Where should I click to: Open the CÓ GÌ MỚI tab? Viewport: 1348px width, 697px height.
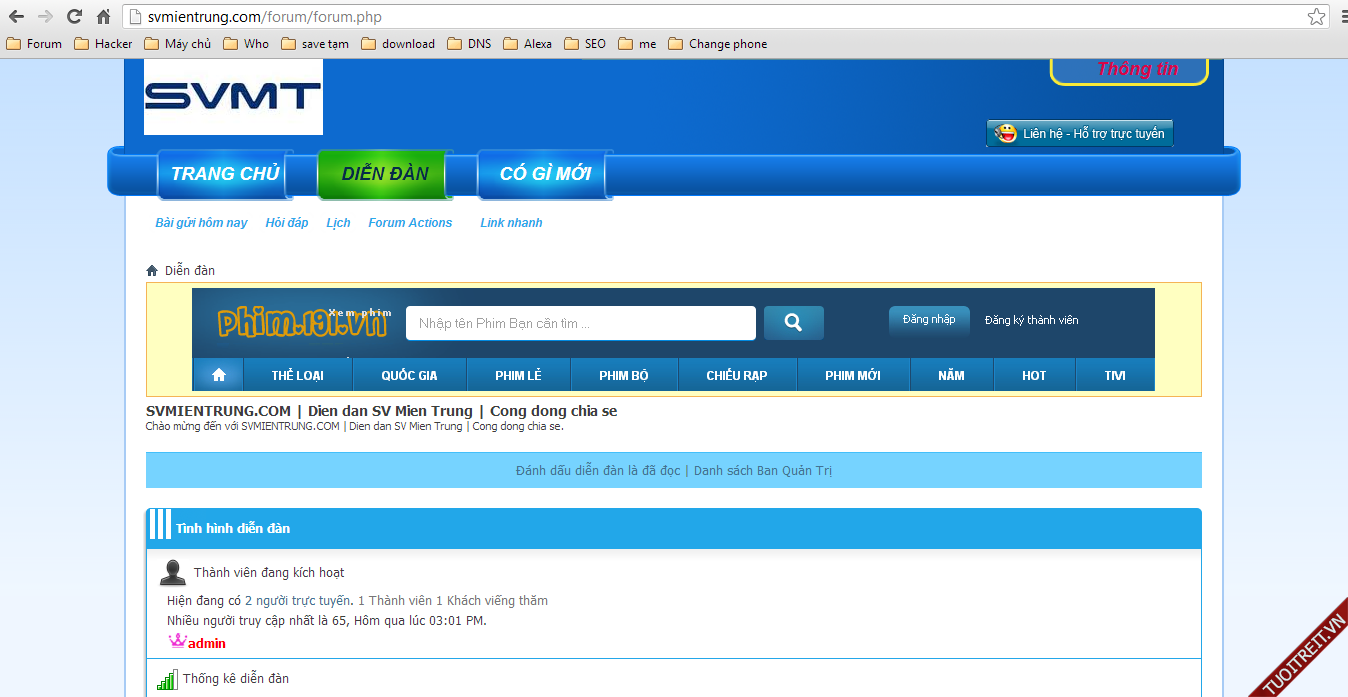click(545, 174)
